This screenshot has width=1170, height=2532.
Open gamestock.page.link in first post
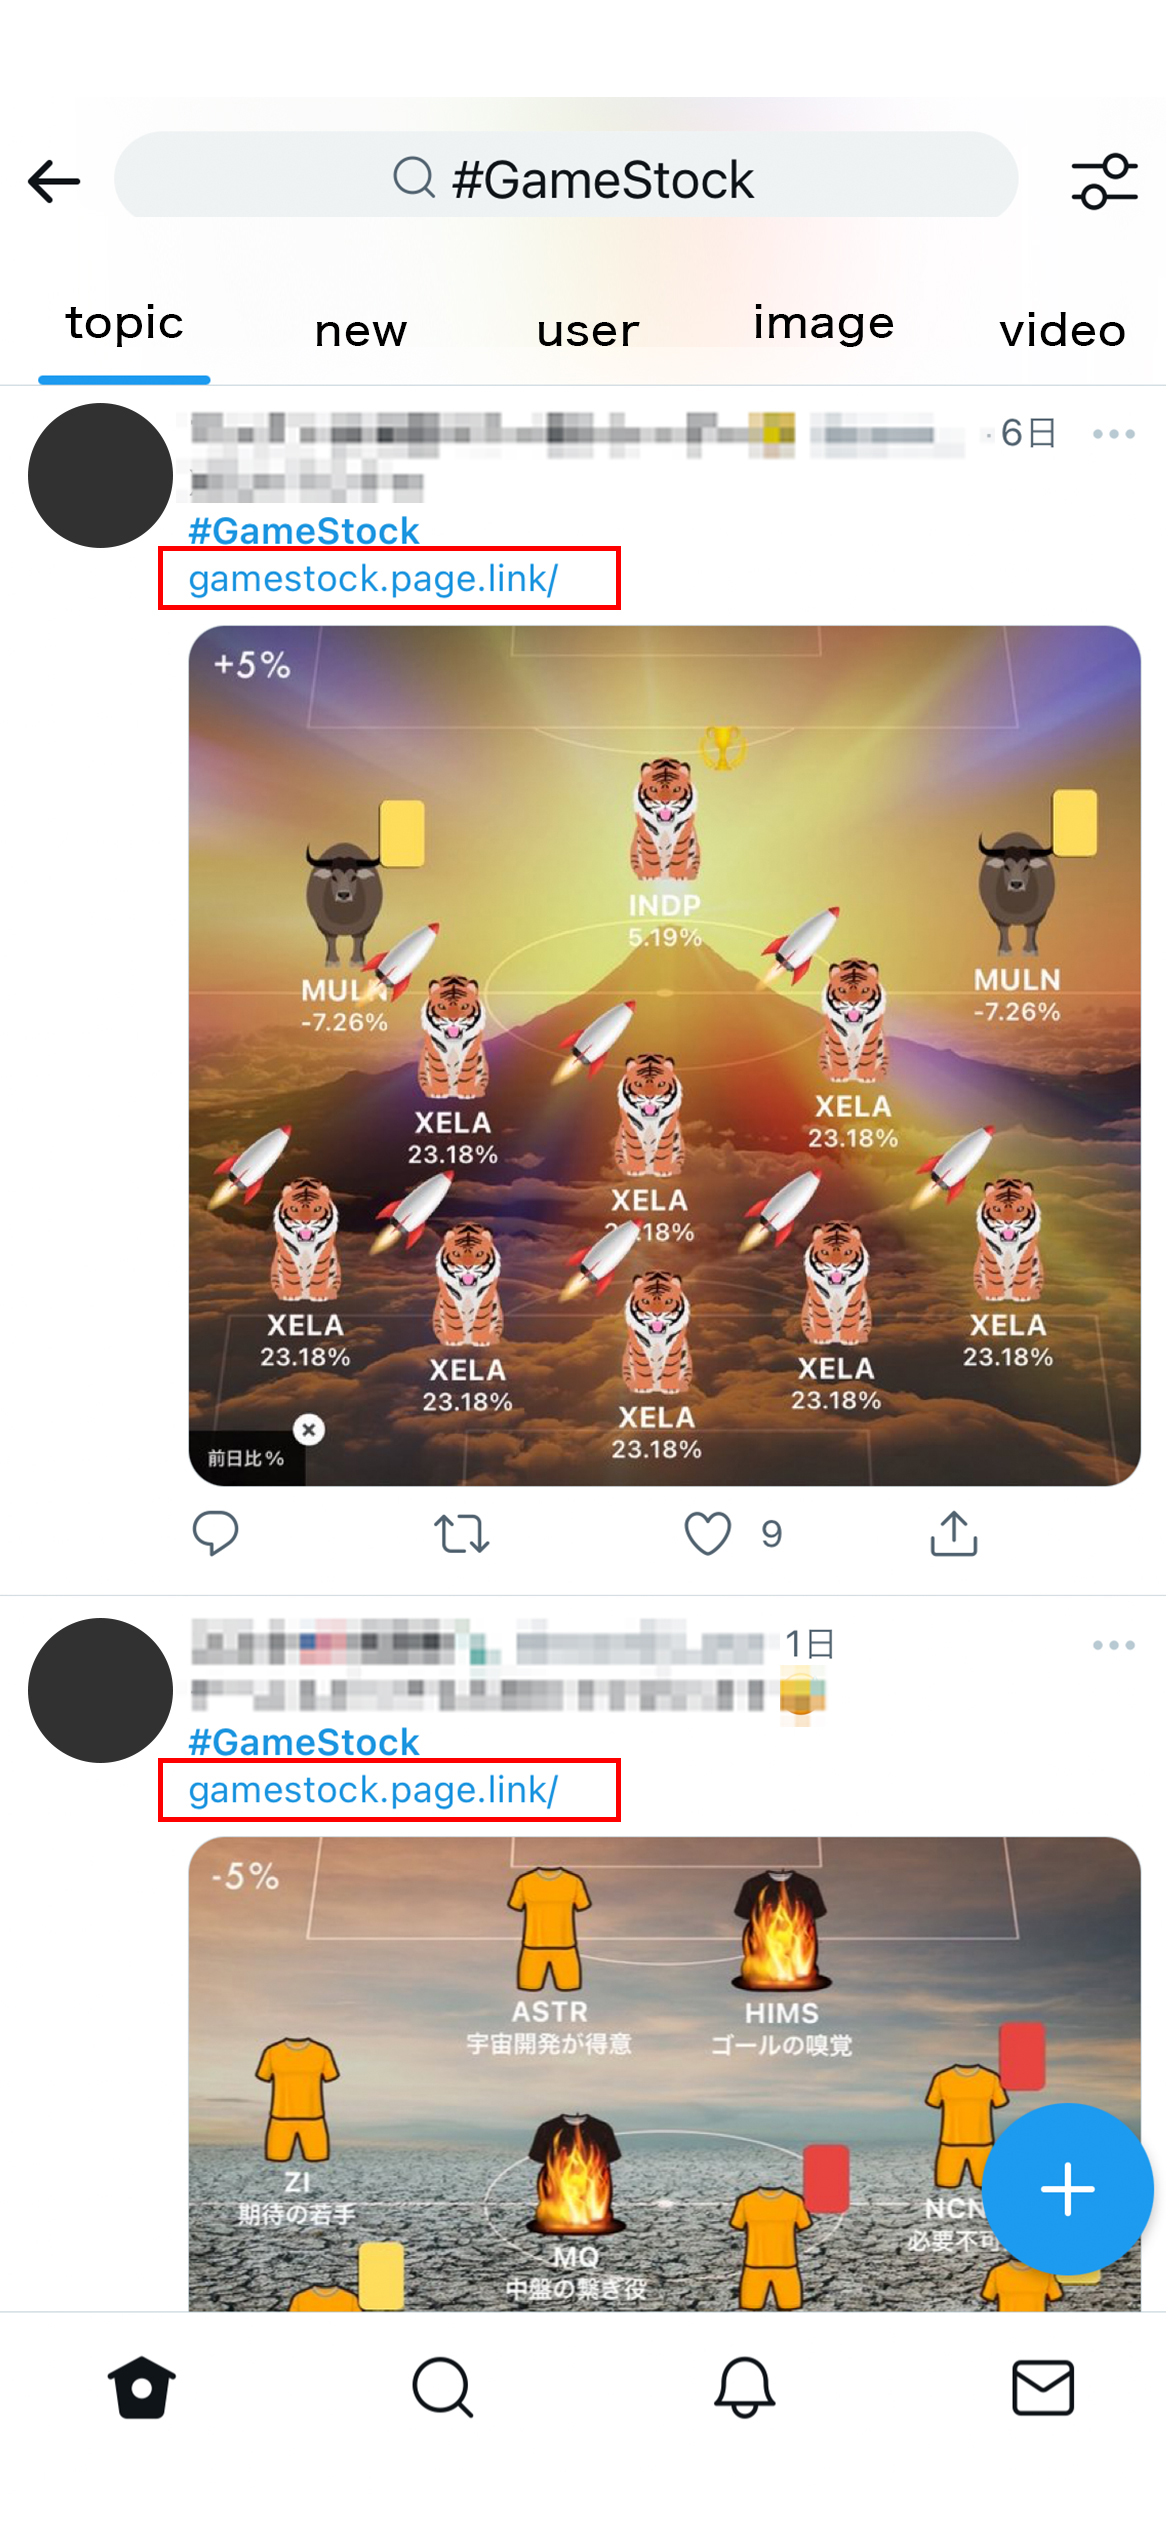373,579
